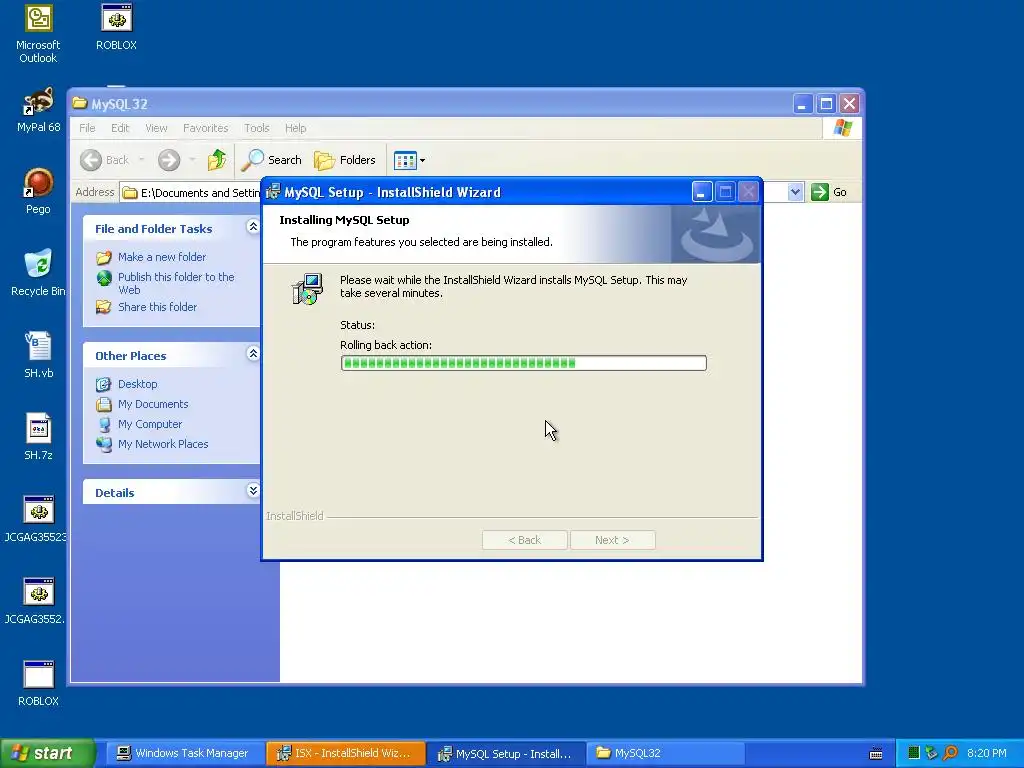Click the MySQL32 folder title bar icon
The image size is (1024, 768).
(80, 103)
